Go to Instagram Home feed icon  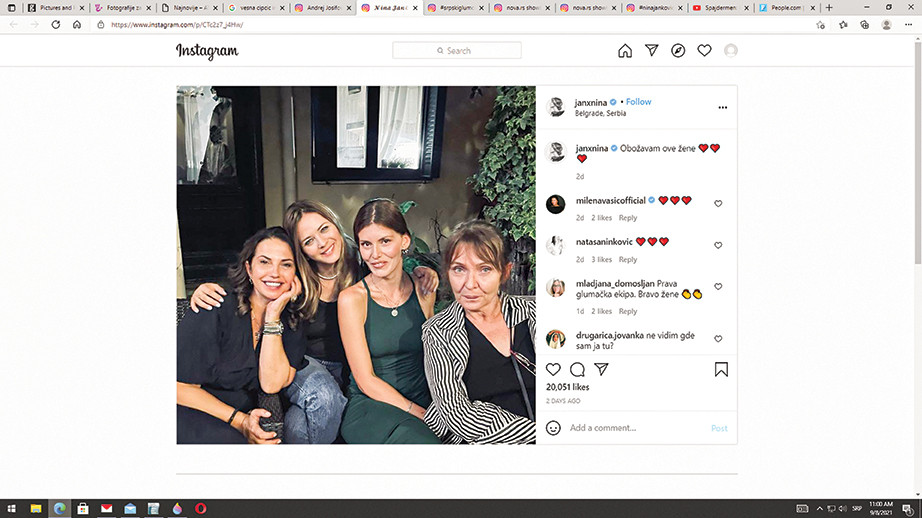pyautogui.click(x=625, y=51)
